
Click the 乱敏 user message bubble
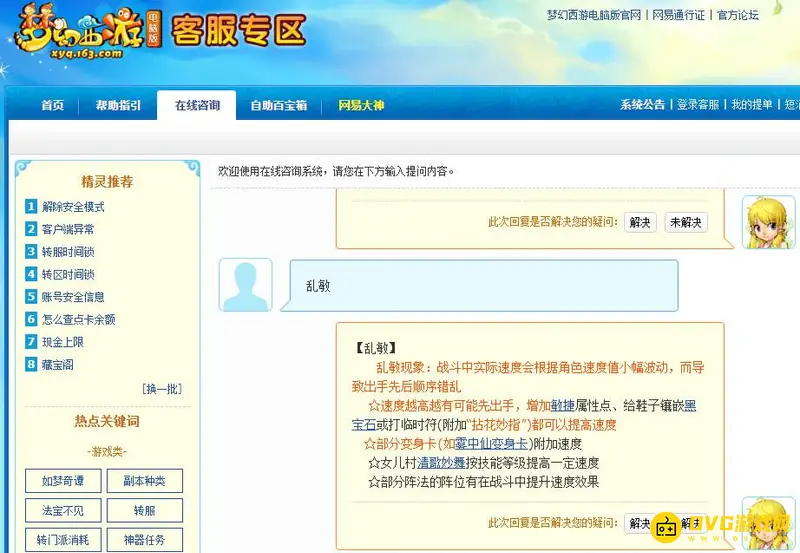pyautogui.click(x=482, y=286)
